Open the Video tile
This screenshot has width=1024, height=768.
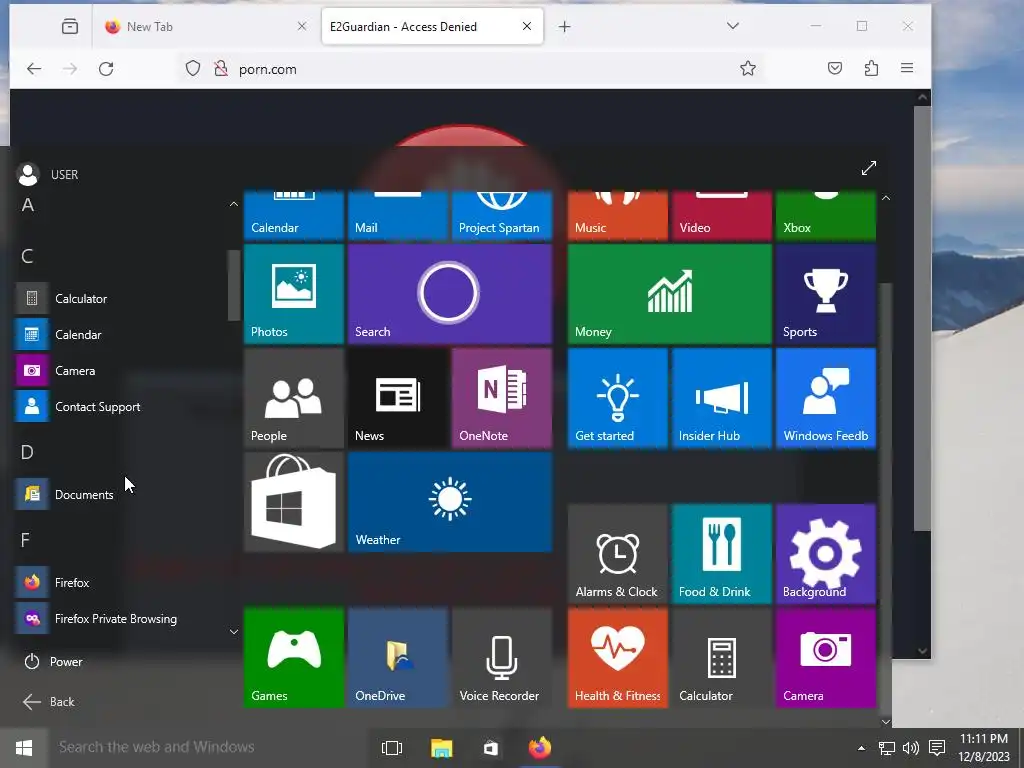(x=722, y=216)
